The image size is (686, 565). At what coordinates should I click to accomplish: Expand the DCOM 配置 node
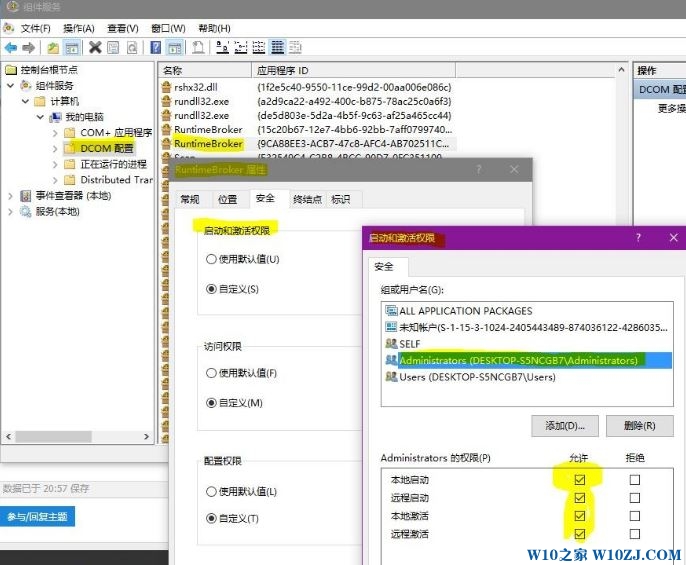pos(55,148)
